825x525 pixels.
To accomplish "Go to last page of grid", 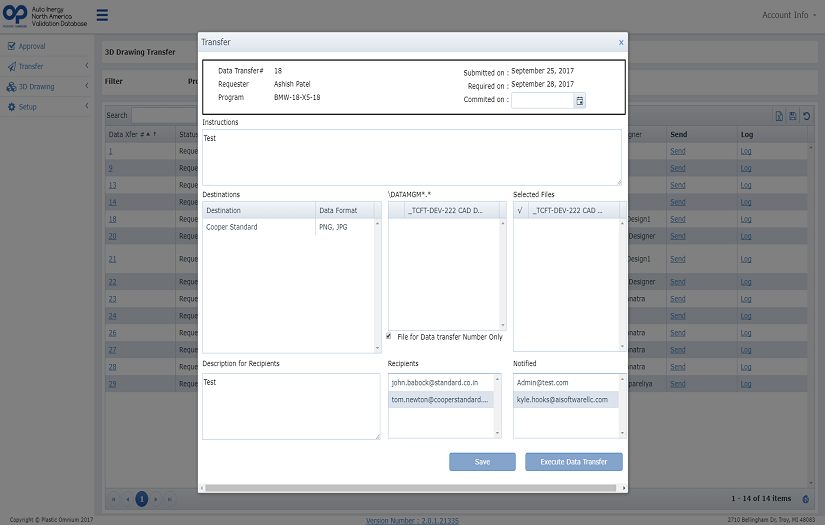I will (x=169, y=499).
